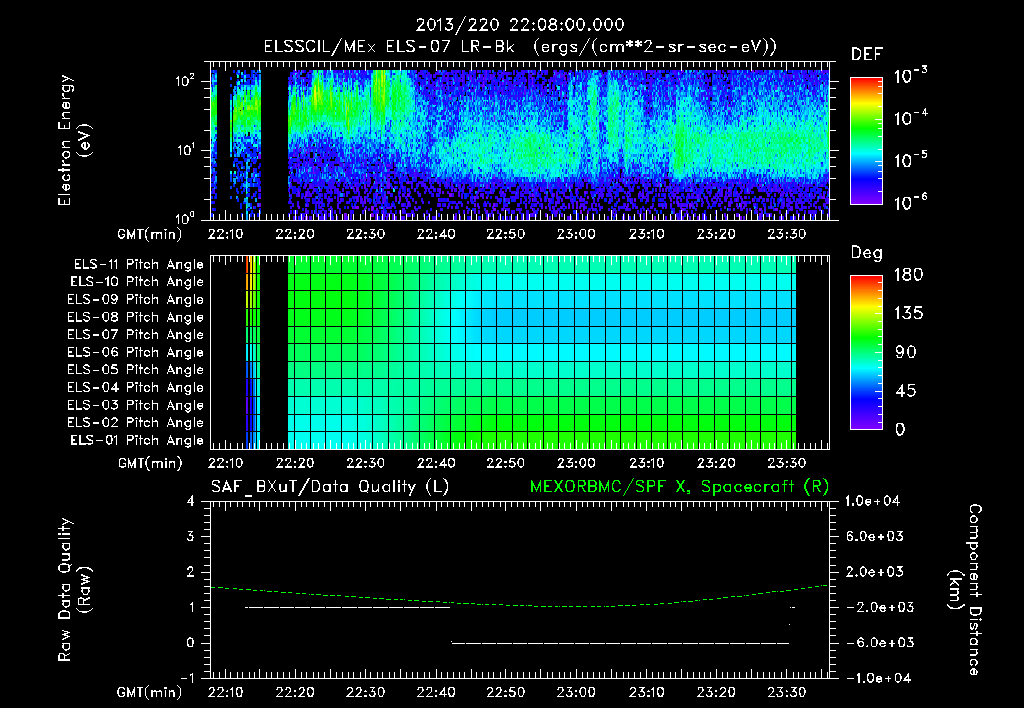This screenshot has width=1024, height=708.
Task: Click the DEF color scale bar
Action: (867, 141)
